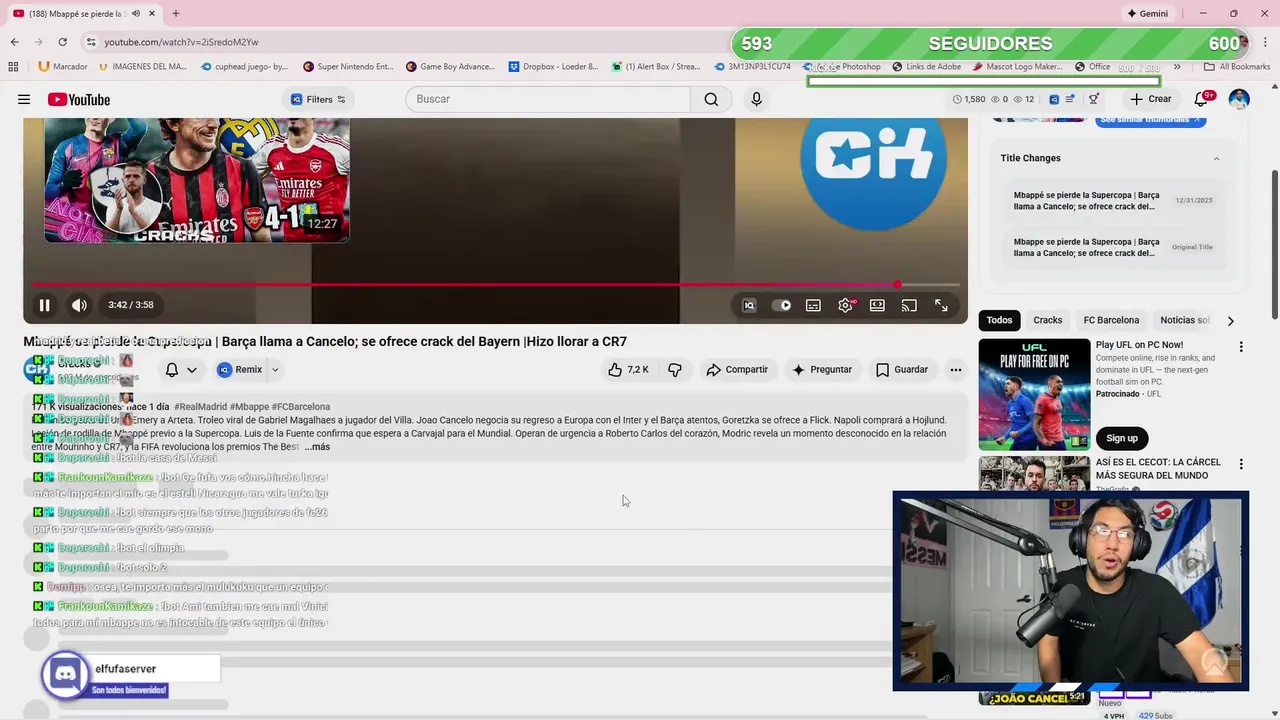The height and width of the screenshot is (720, 1280).
Task: Open options menu for UFL ad
Action: 1241,347
